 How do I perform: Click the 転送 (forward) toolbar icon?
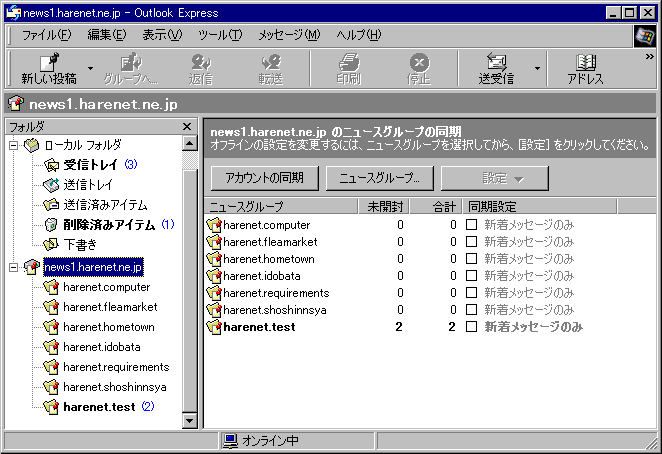point(271,63)
